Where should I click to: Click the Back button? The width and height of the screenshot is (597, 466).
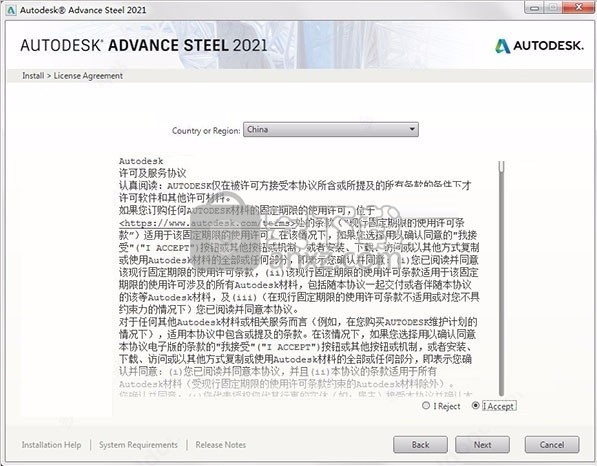[420, 445]
